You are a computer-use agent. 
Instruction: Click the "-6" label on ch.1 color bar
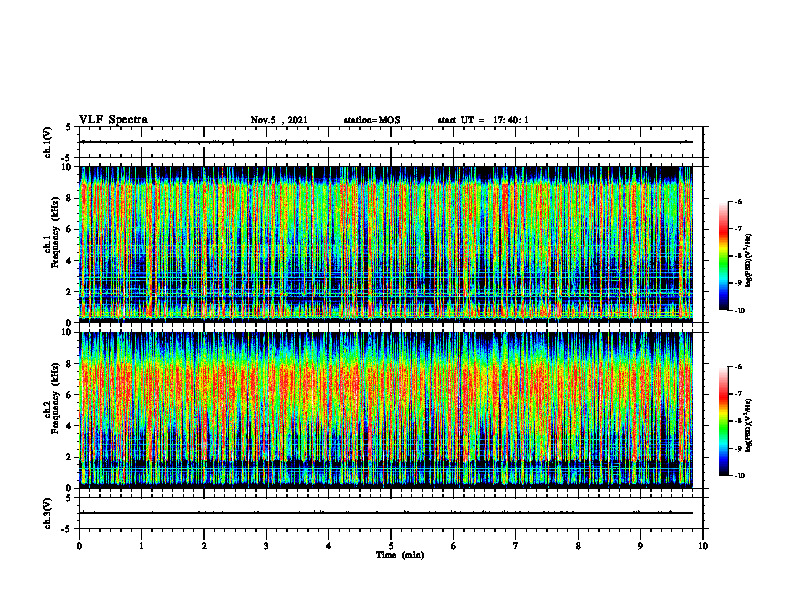[x=738, y=201]
